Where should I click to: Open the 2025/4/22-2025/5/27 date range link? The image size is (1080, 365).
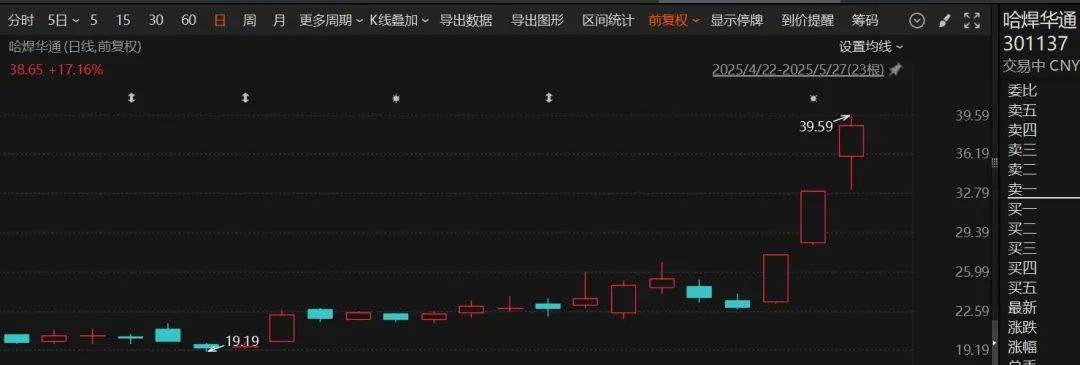[798, 70]
